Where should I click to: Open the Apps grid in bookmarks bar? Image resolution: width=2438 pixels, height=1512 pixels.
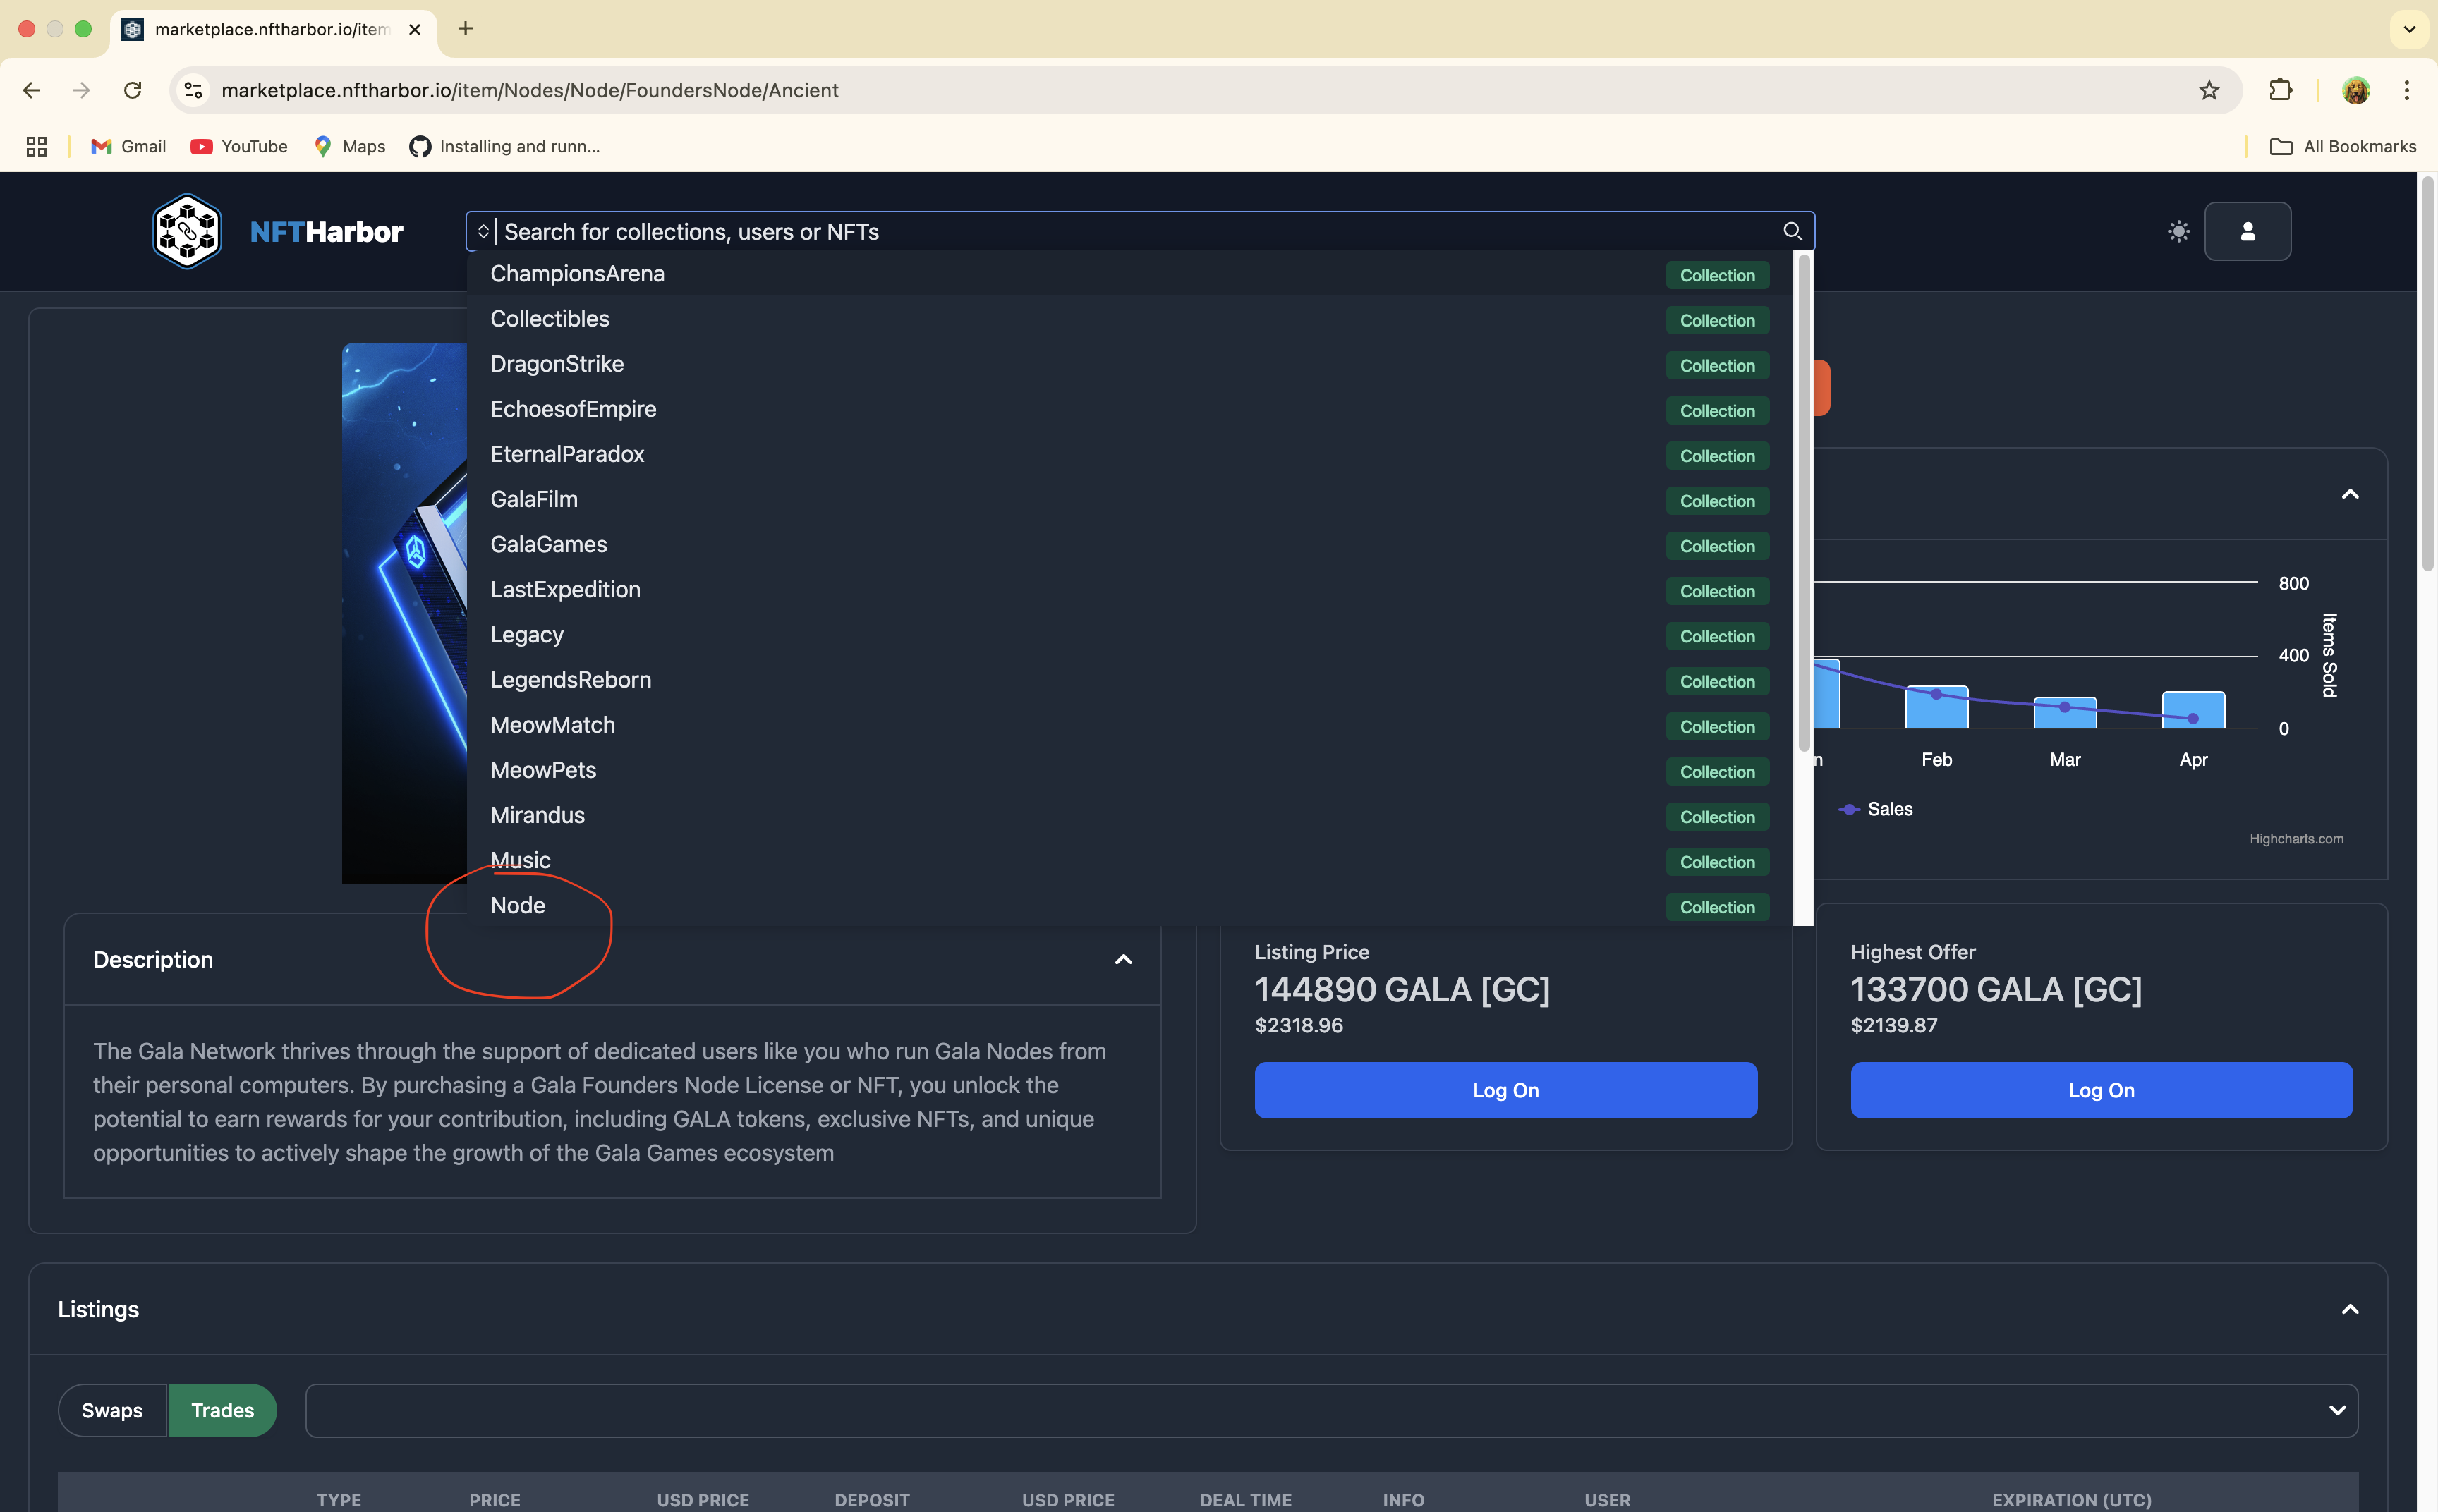click(x=37, y=146)
